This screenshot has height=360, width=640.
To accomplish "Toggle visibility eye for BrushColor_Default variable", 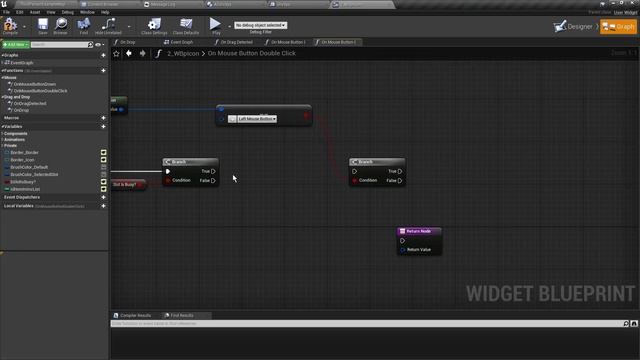I will pyautogui.click(x=104, y=167).
